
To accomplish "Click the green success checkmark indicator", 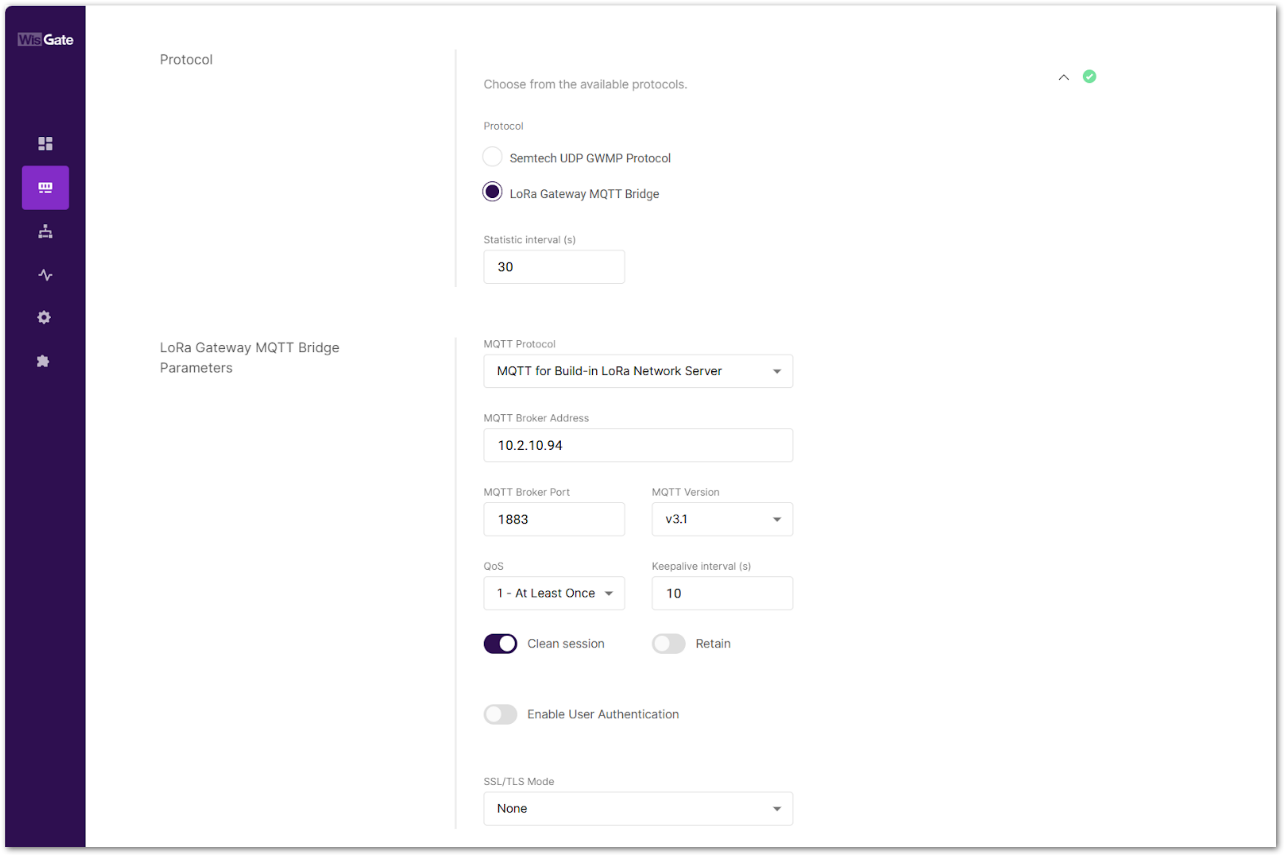I will 1089,76.
